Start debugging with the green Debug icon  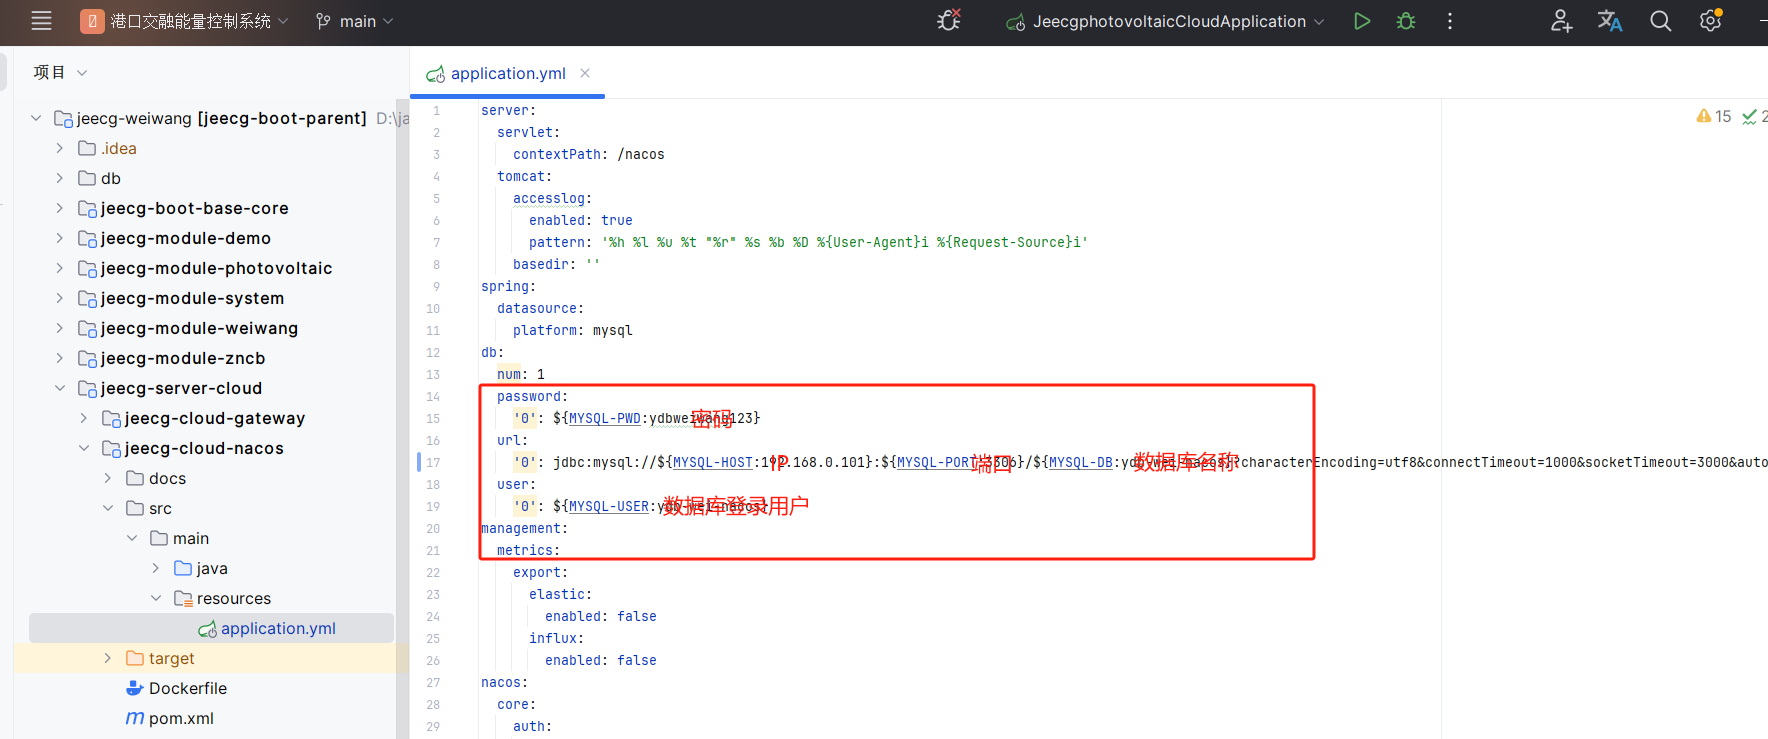tap(1406, 21)
